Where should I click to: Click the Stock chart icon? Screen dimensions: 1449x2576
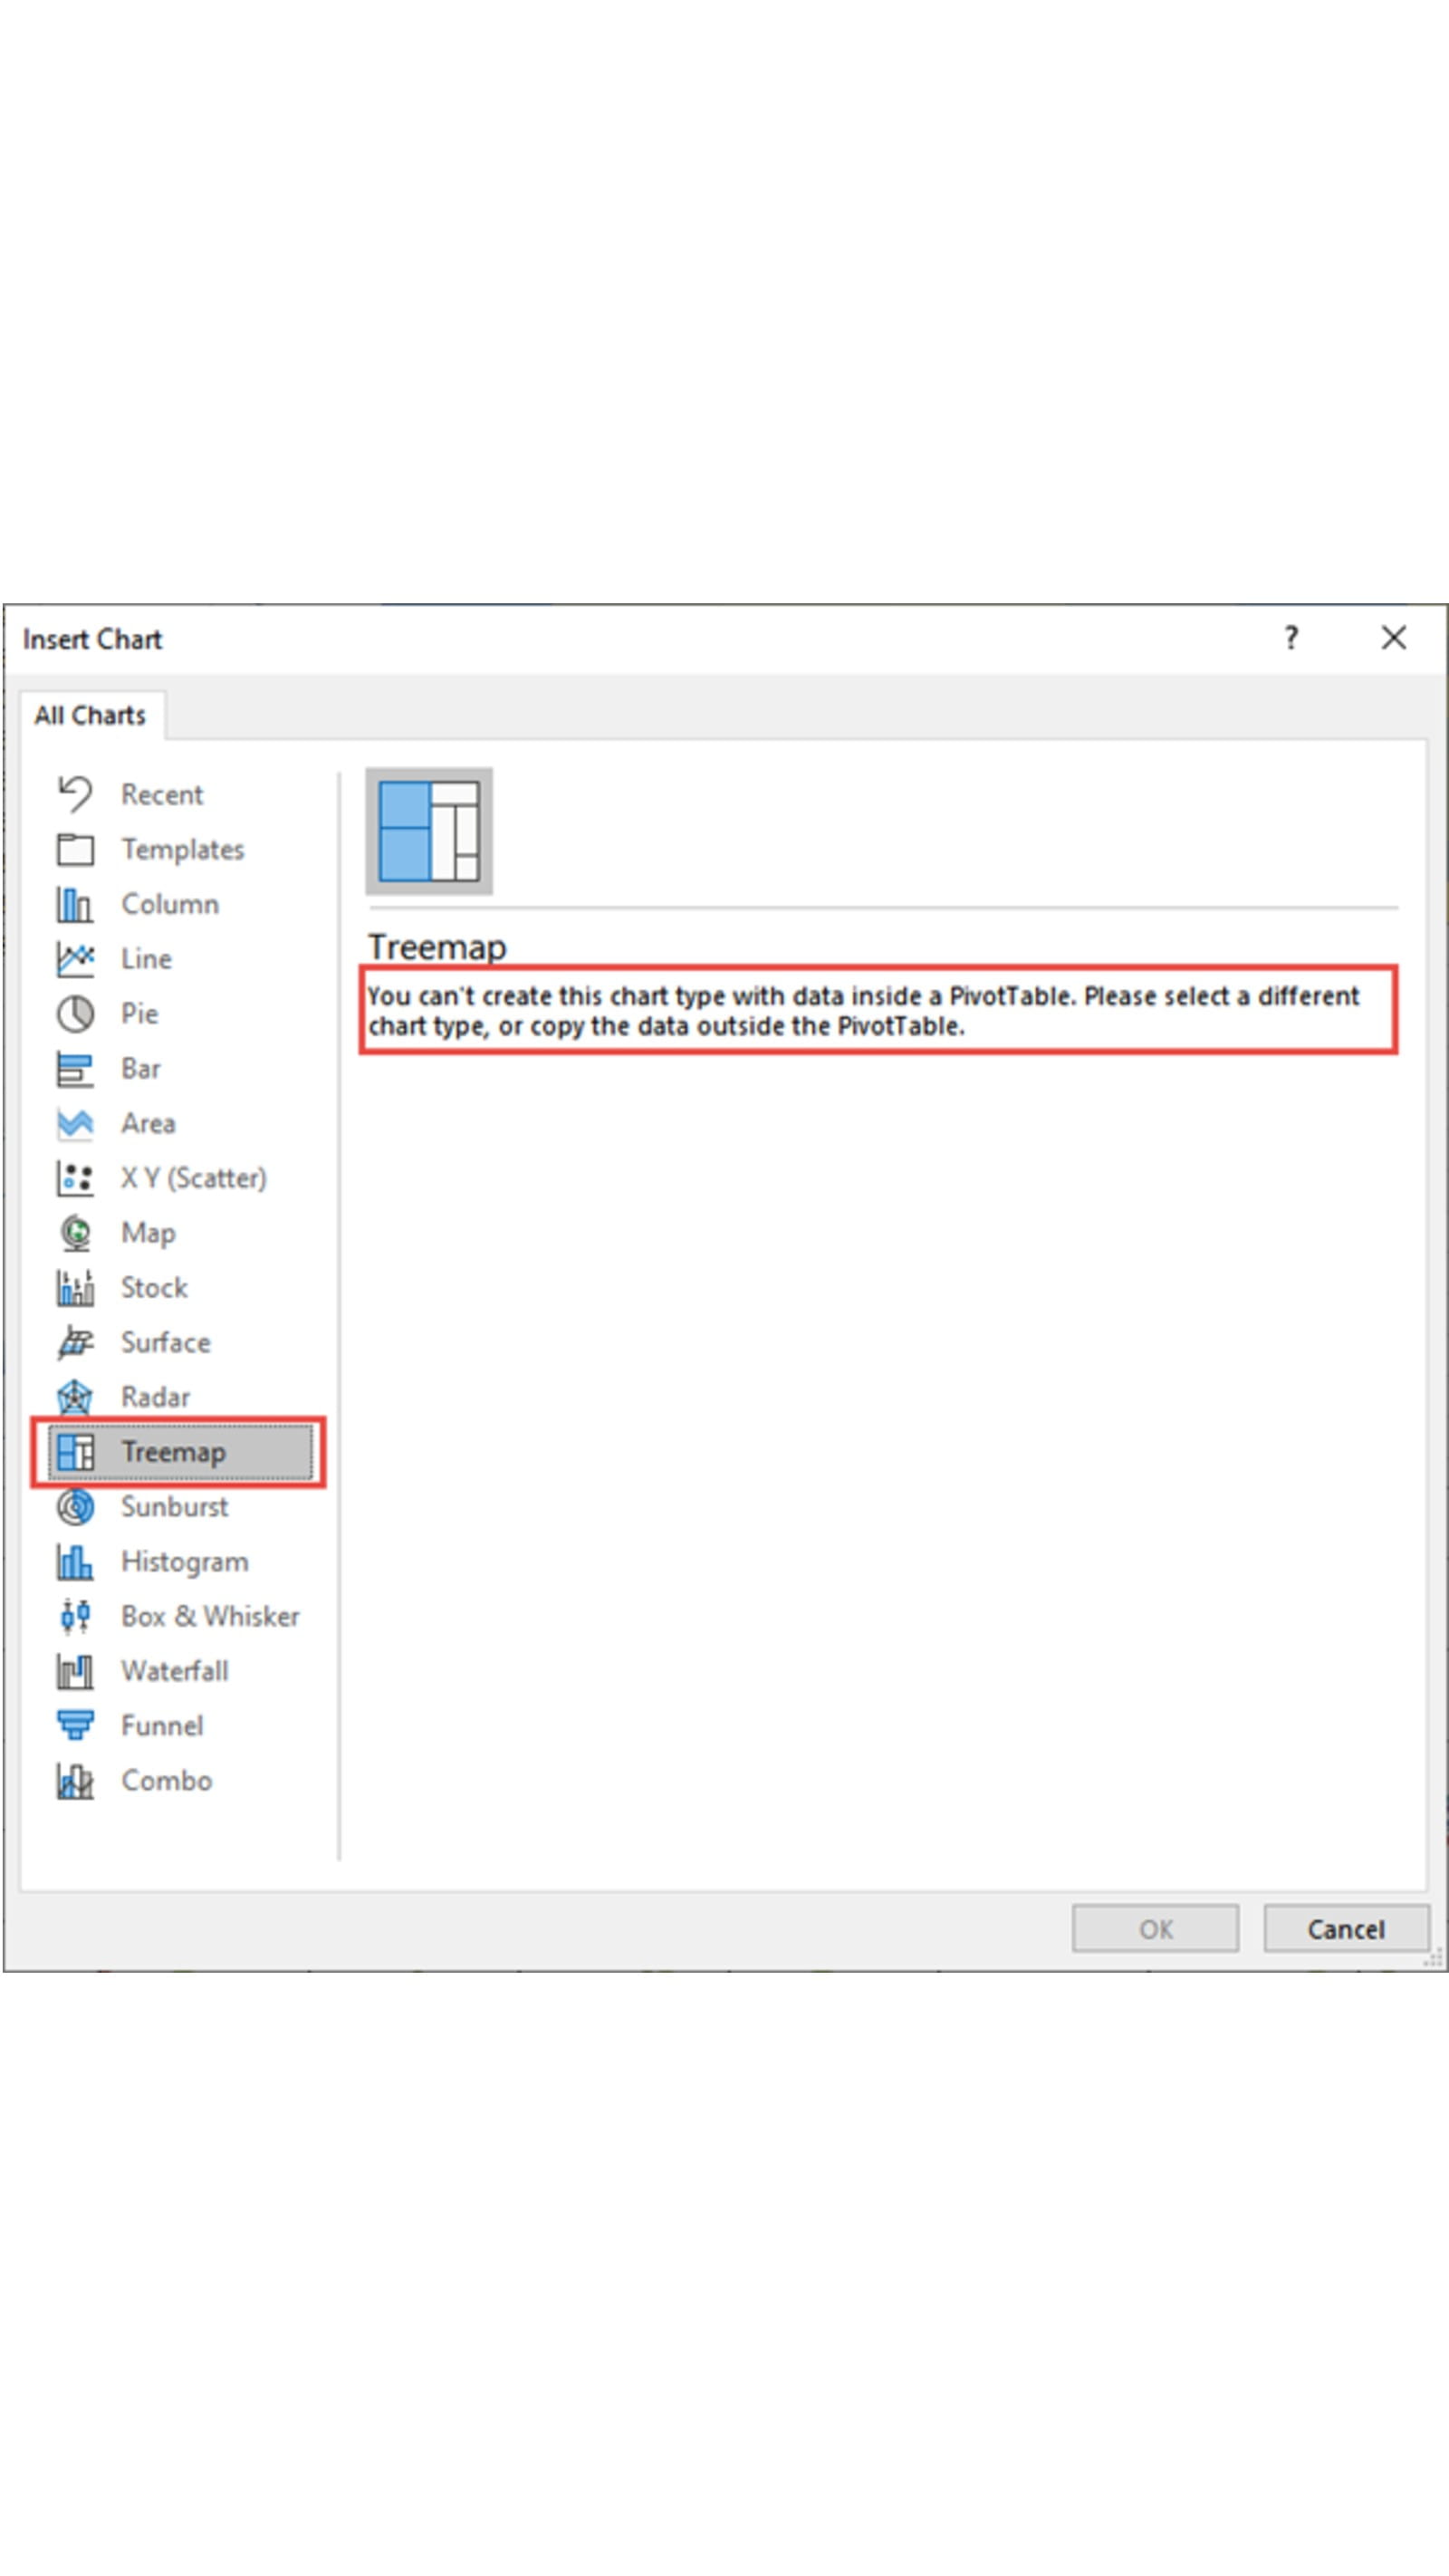click(75, 1288)
